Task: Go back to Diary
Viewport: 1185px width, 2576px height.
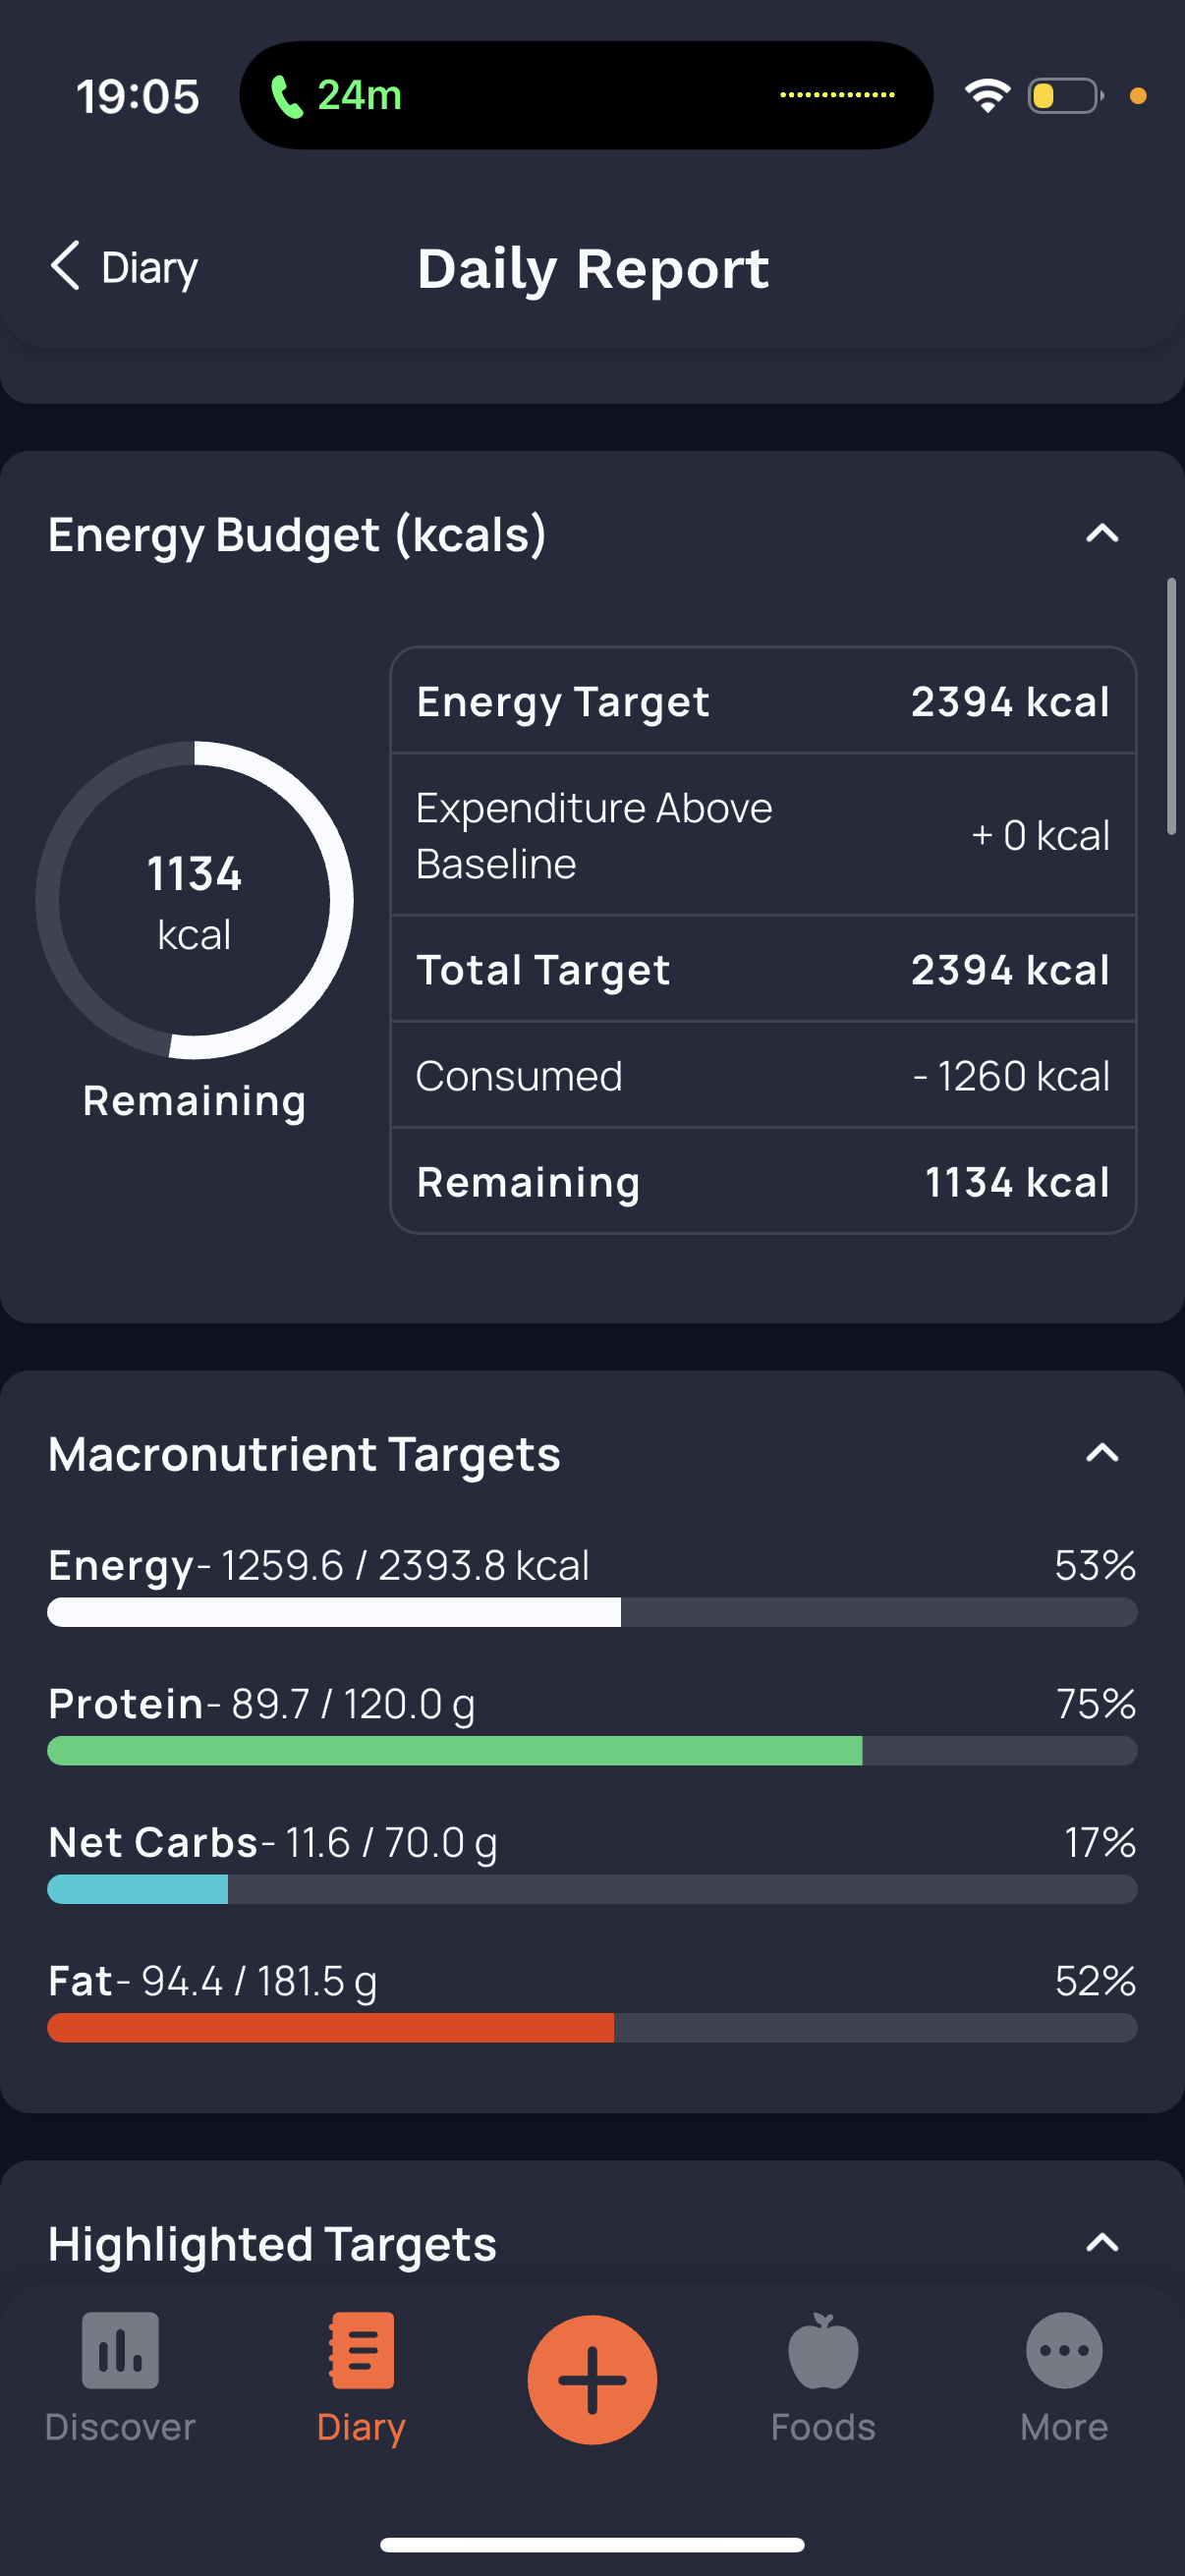Action: tap(150, 268)
